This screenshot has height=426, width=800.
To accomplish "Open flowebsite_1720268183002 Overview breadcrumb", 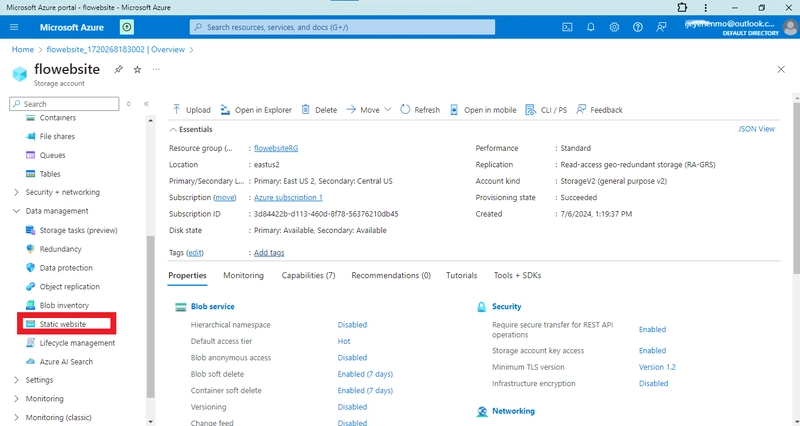I will pyautogui.click(x=115, y=49).
